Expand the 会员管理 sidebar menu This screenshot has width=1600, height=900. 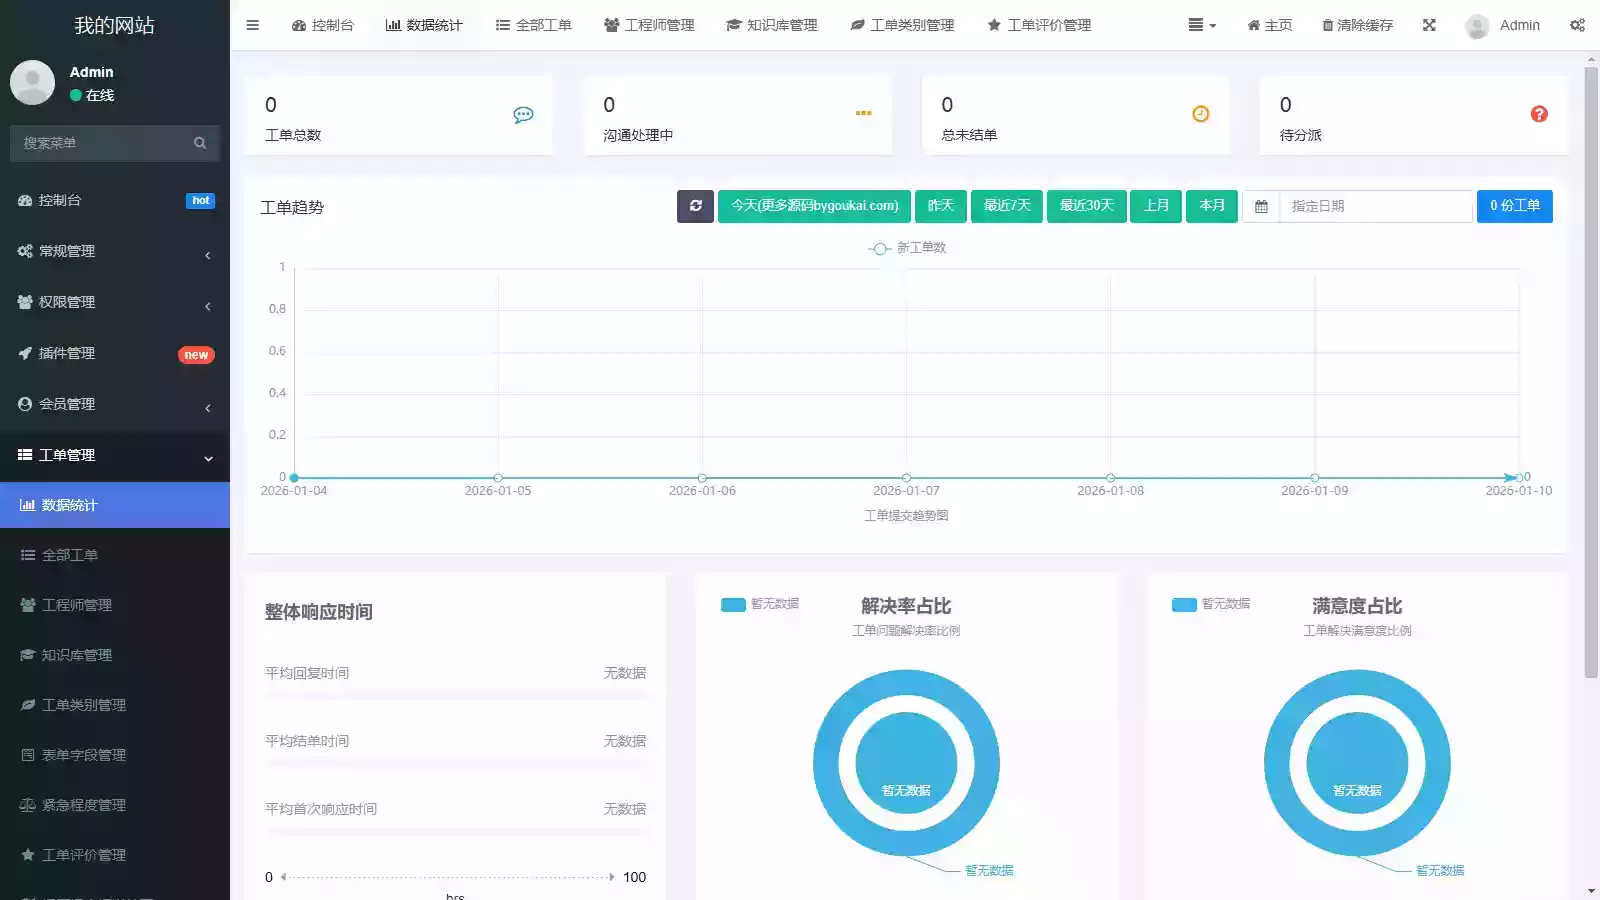(x=115, y=404)
